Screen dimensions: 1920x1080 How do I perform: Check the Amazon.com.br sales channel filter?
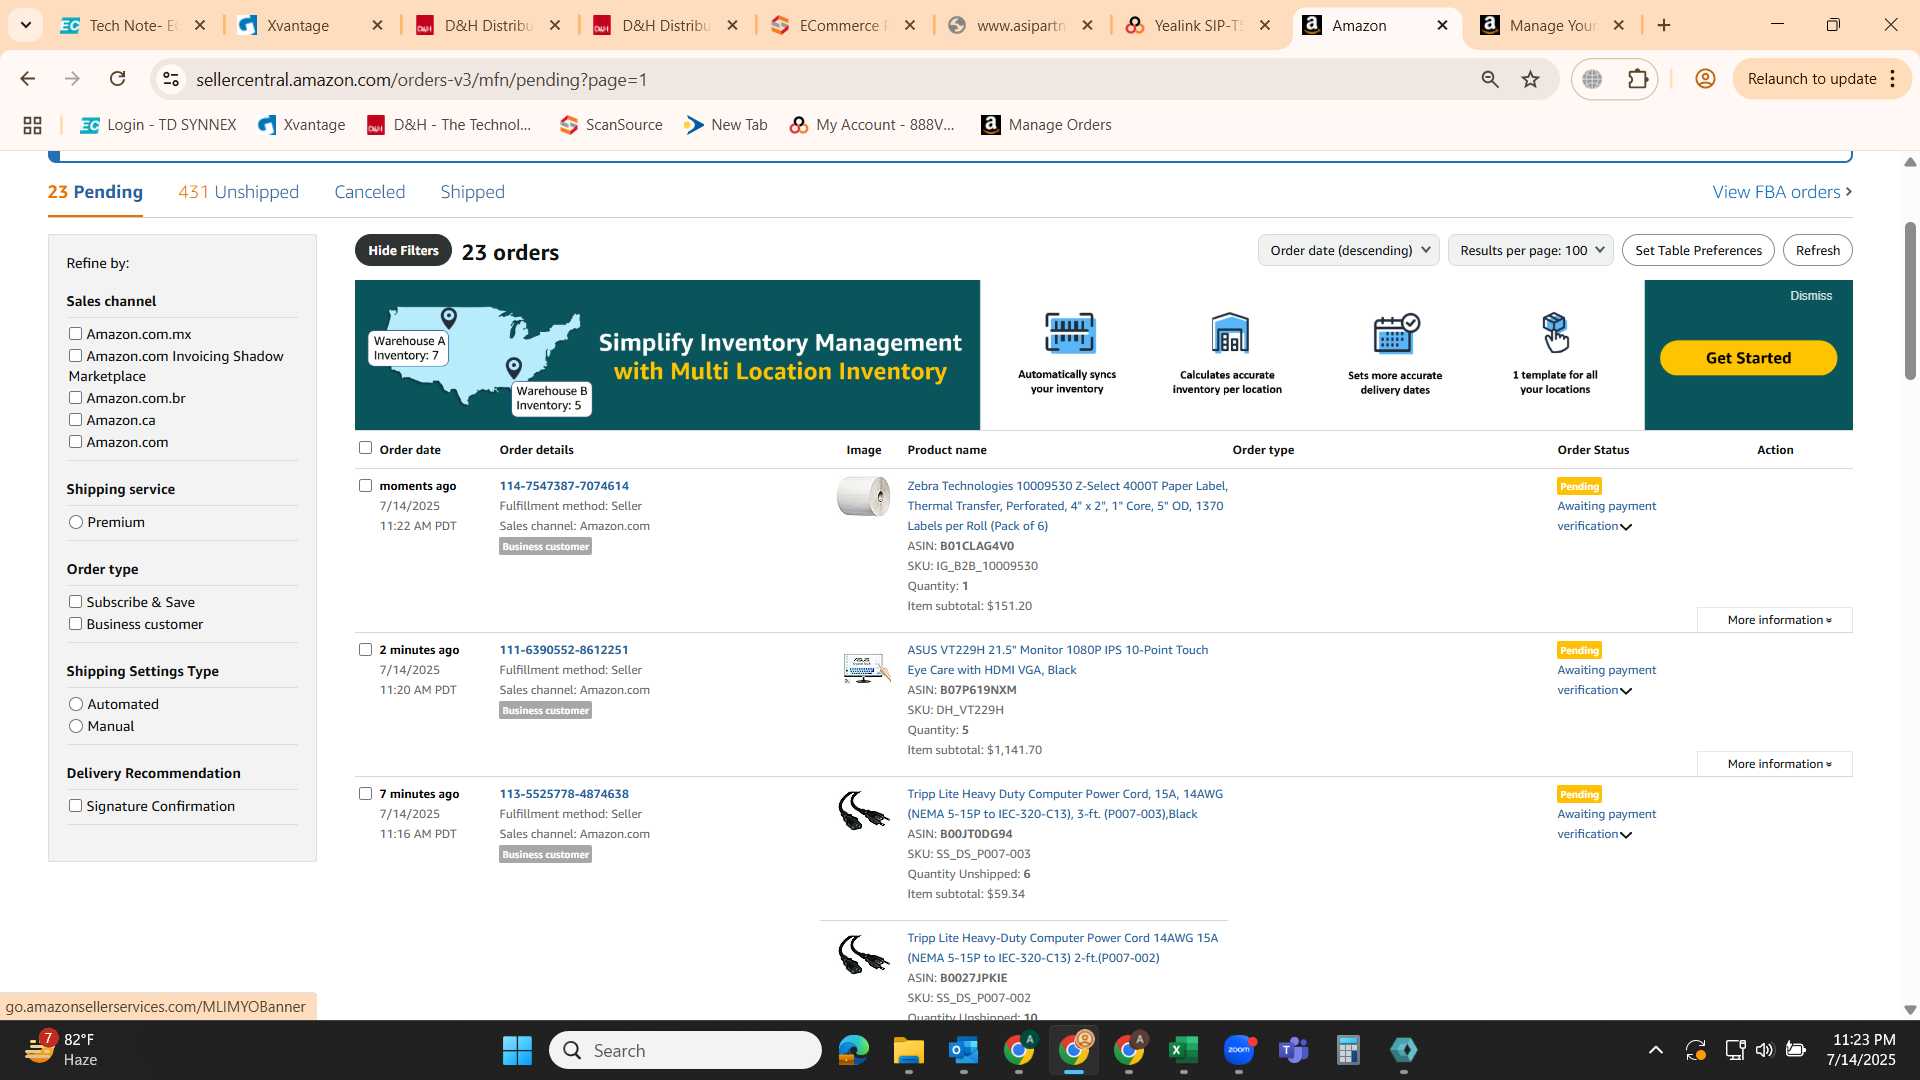point(75,397)
